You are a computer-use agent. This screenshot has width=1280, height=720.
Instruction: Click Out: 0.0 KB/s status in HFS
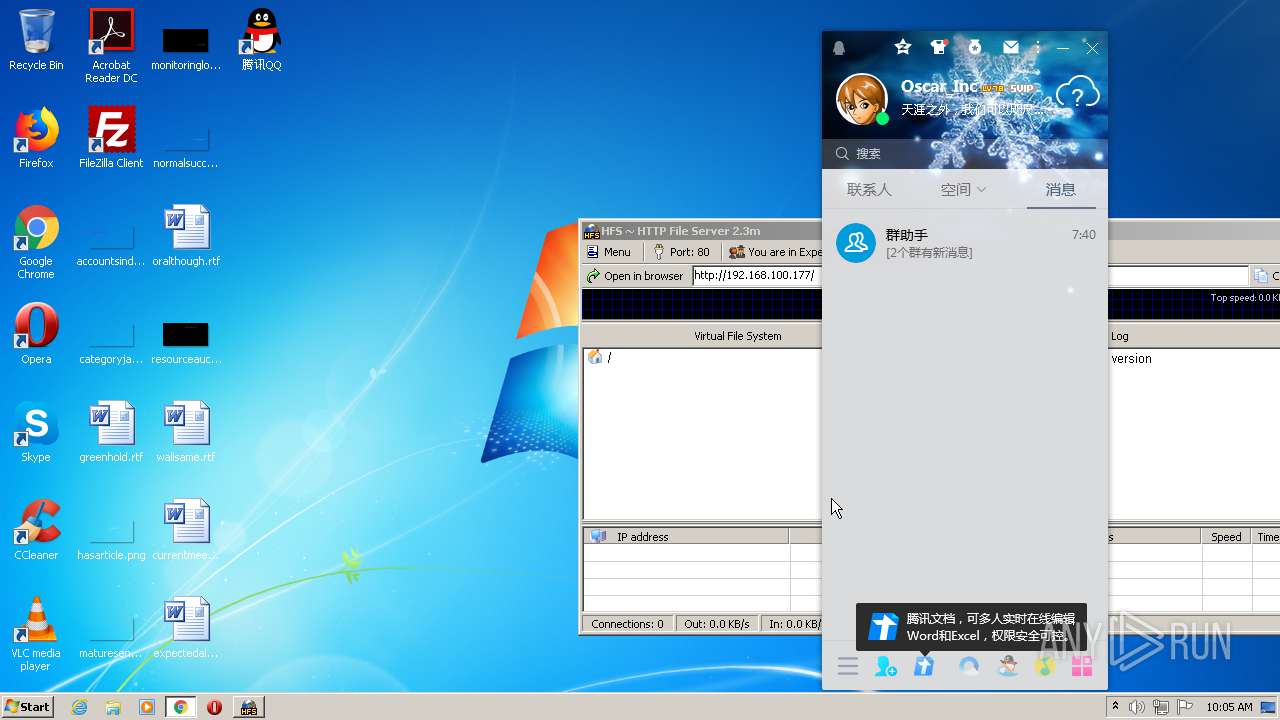click(x=716, y=624)
